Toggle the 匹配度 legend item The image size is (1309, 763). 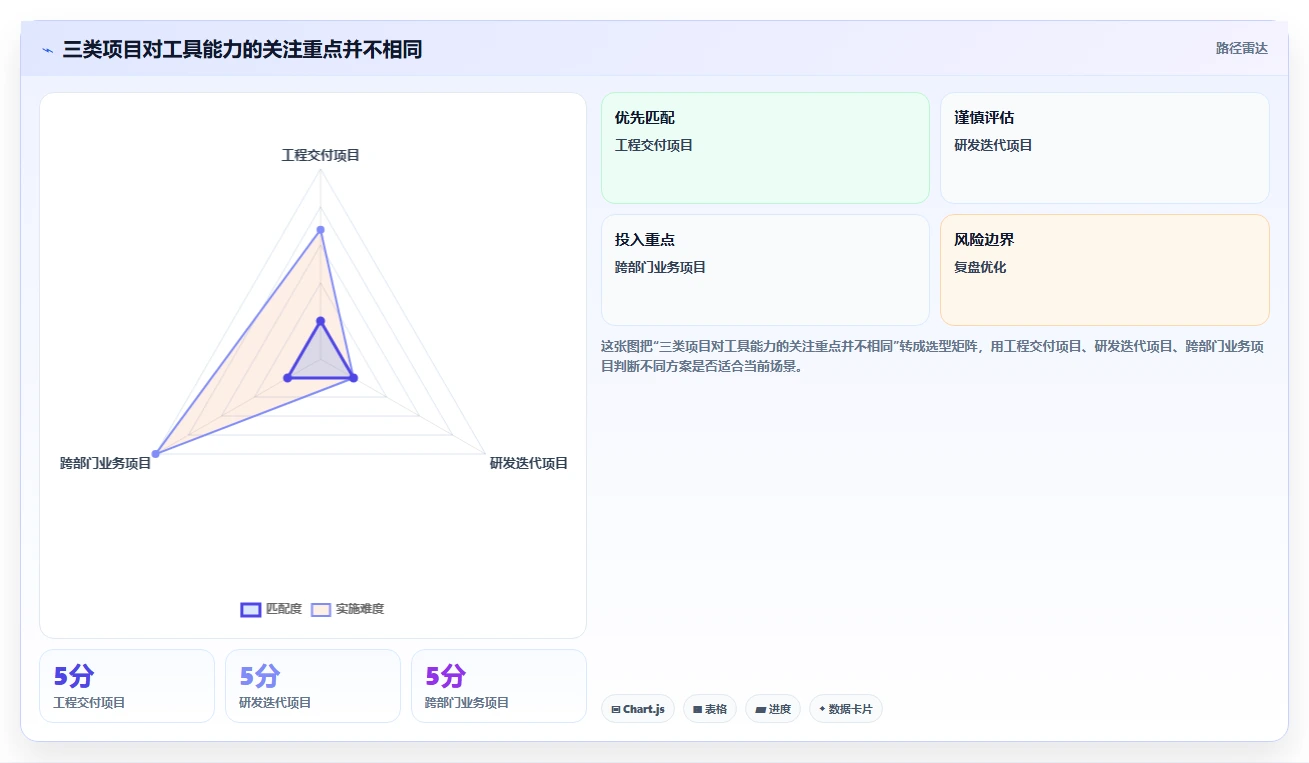pyautogui.click(x=271, y=609)
